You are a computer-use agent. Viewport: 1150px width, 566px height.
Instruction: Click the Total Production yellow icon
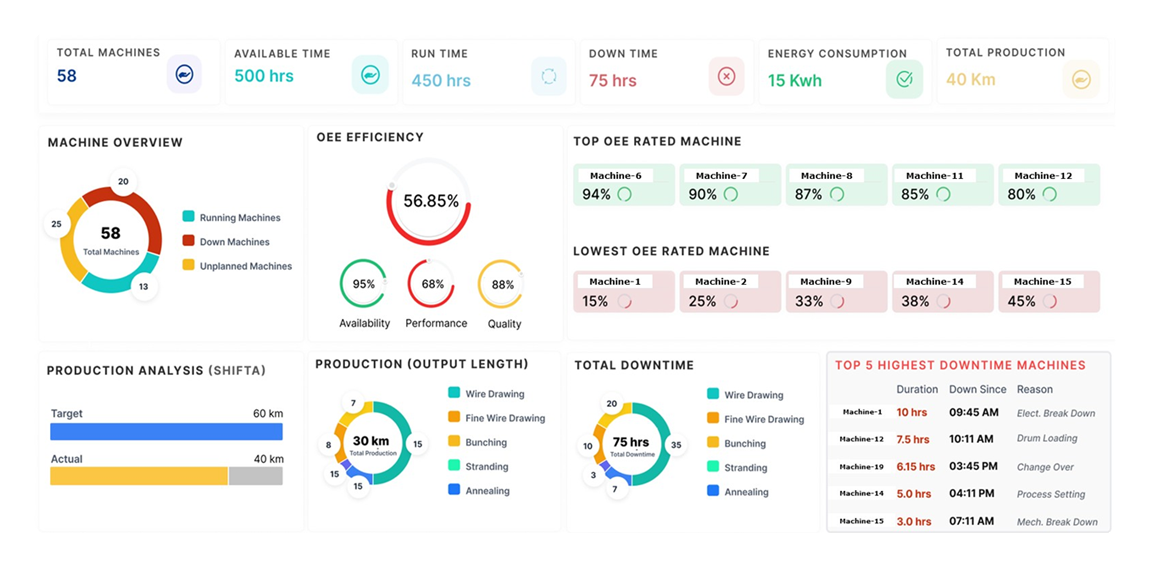point(1081,80)
